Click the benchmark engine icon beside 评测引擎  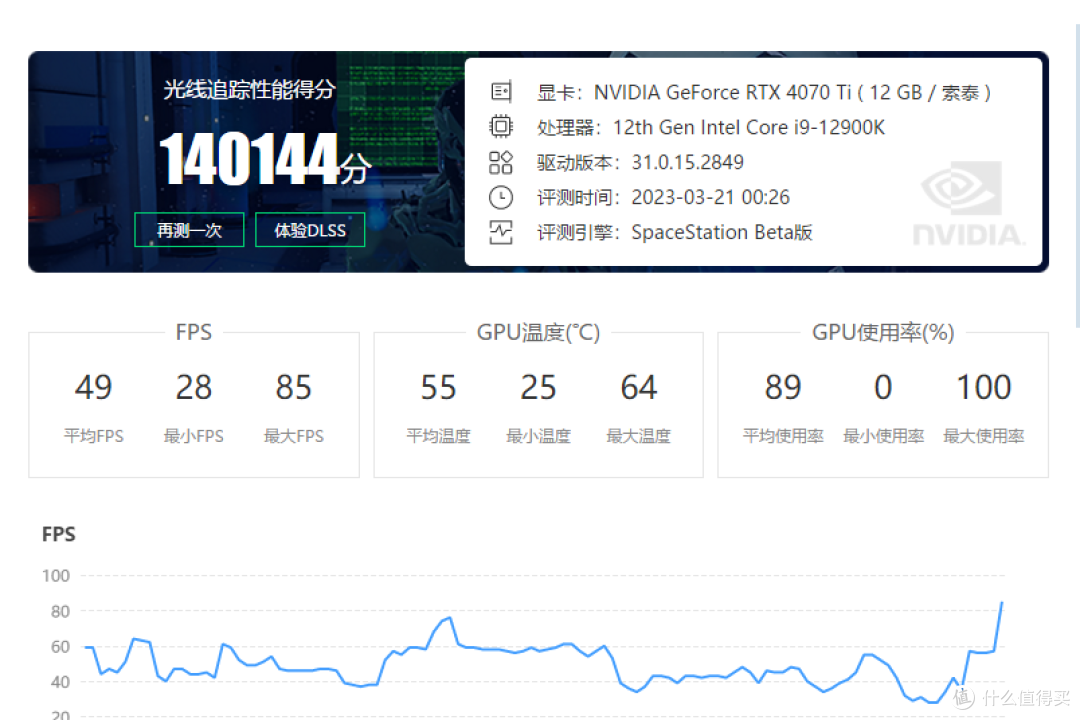tap(501, 233)
